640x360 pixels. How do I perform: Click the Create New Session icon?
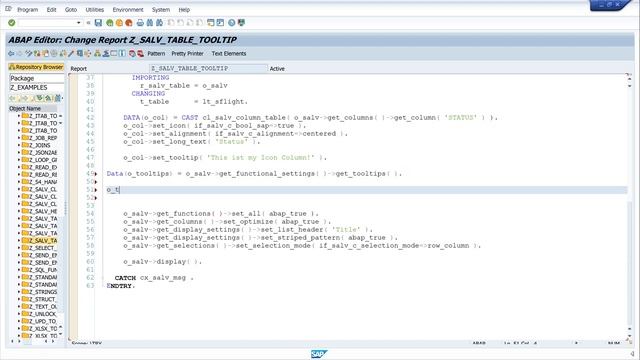tap(211, 23)
